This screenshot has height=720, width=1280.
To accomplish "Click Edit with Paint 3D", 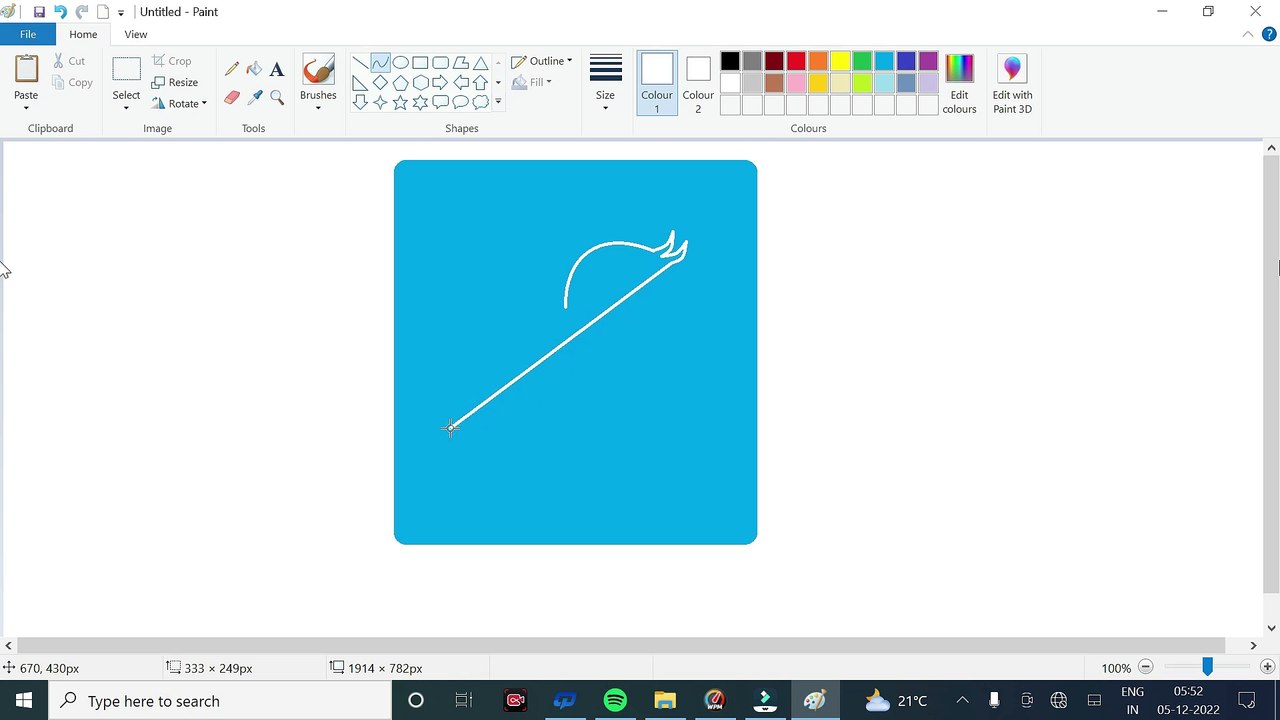I will [1012, 82].
